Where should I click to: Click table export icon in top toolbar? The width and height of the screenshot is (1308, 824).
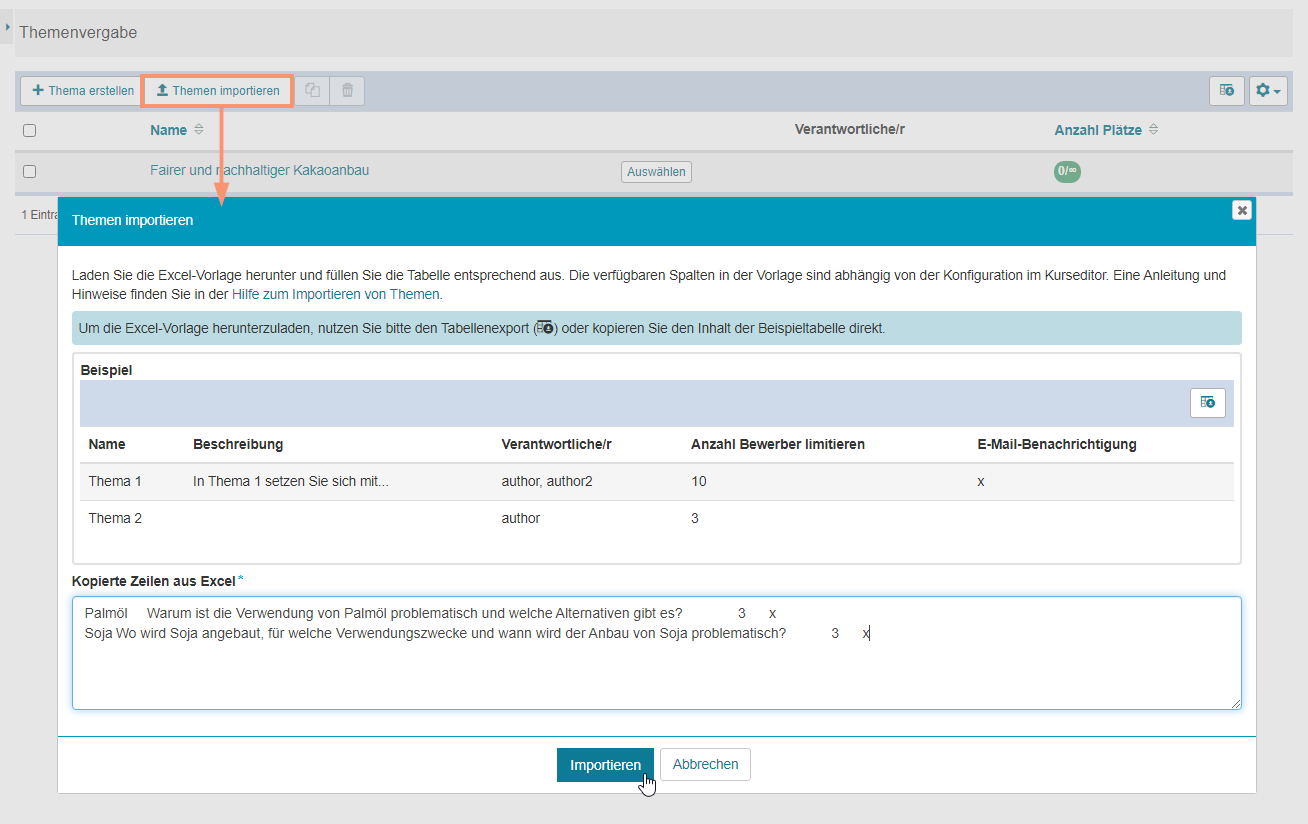pyautogui.click(x=1227, y=91)
